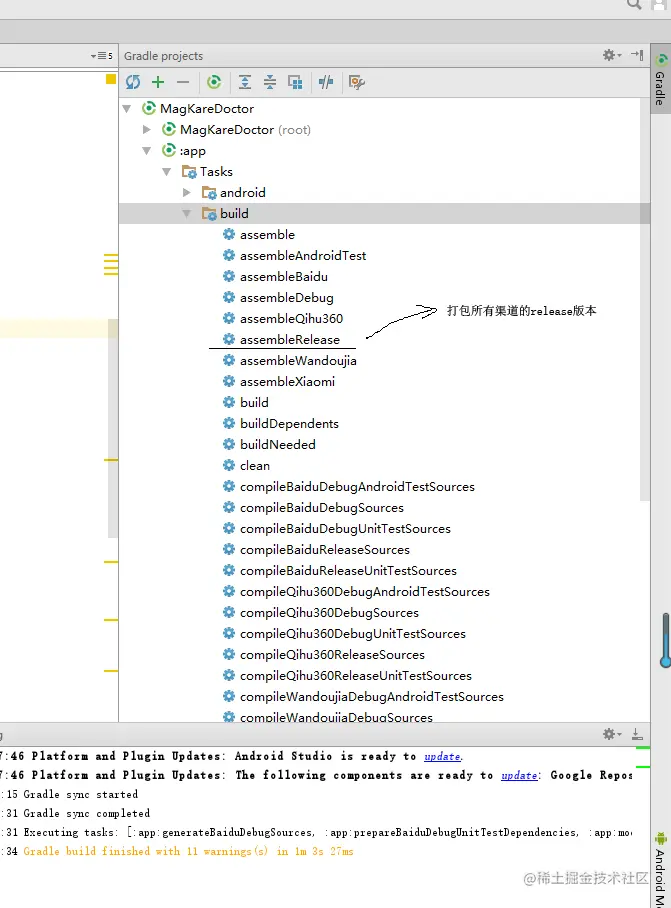Click 'Gradle sync completed' log entry
This screenshot has width=671, height=908.
coord(86,813)
